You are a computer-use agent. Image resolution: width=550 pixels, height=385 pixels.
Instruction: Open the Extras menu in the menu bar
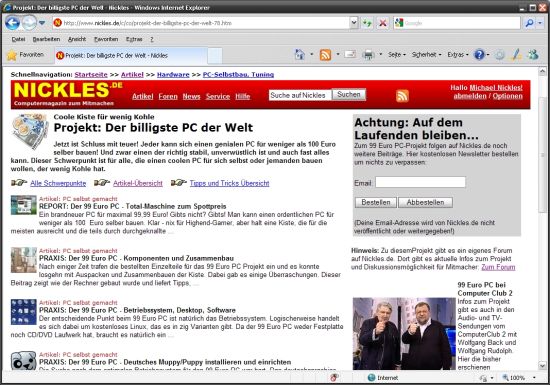(134, 39)
